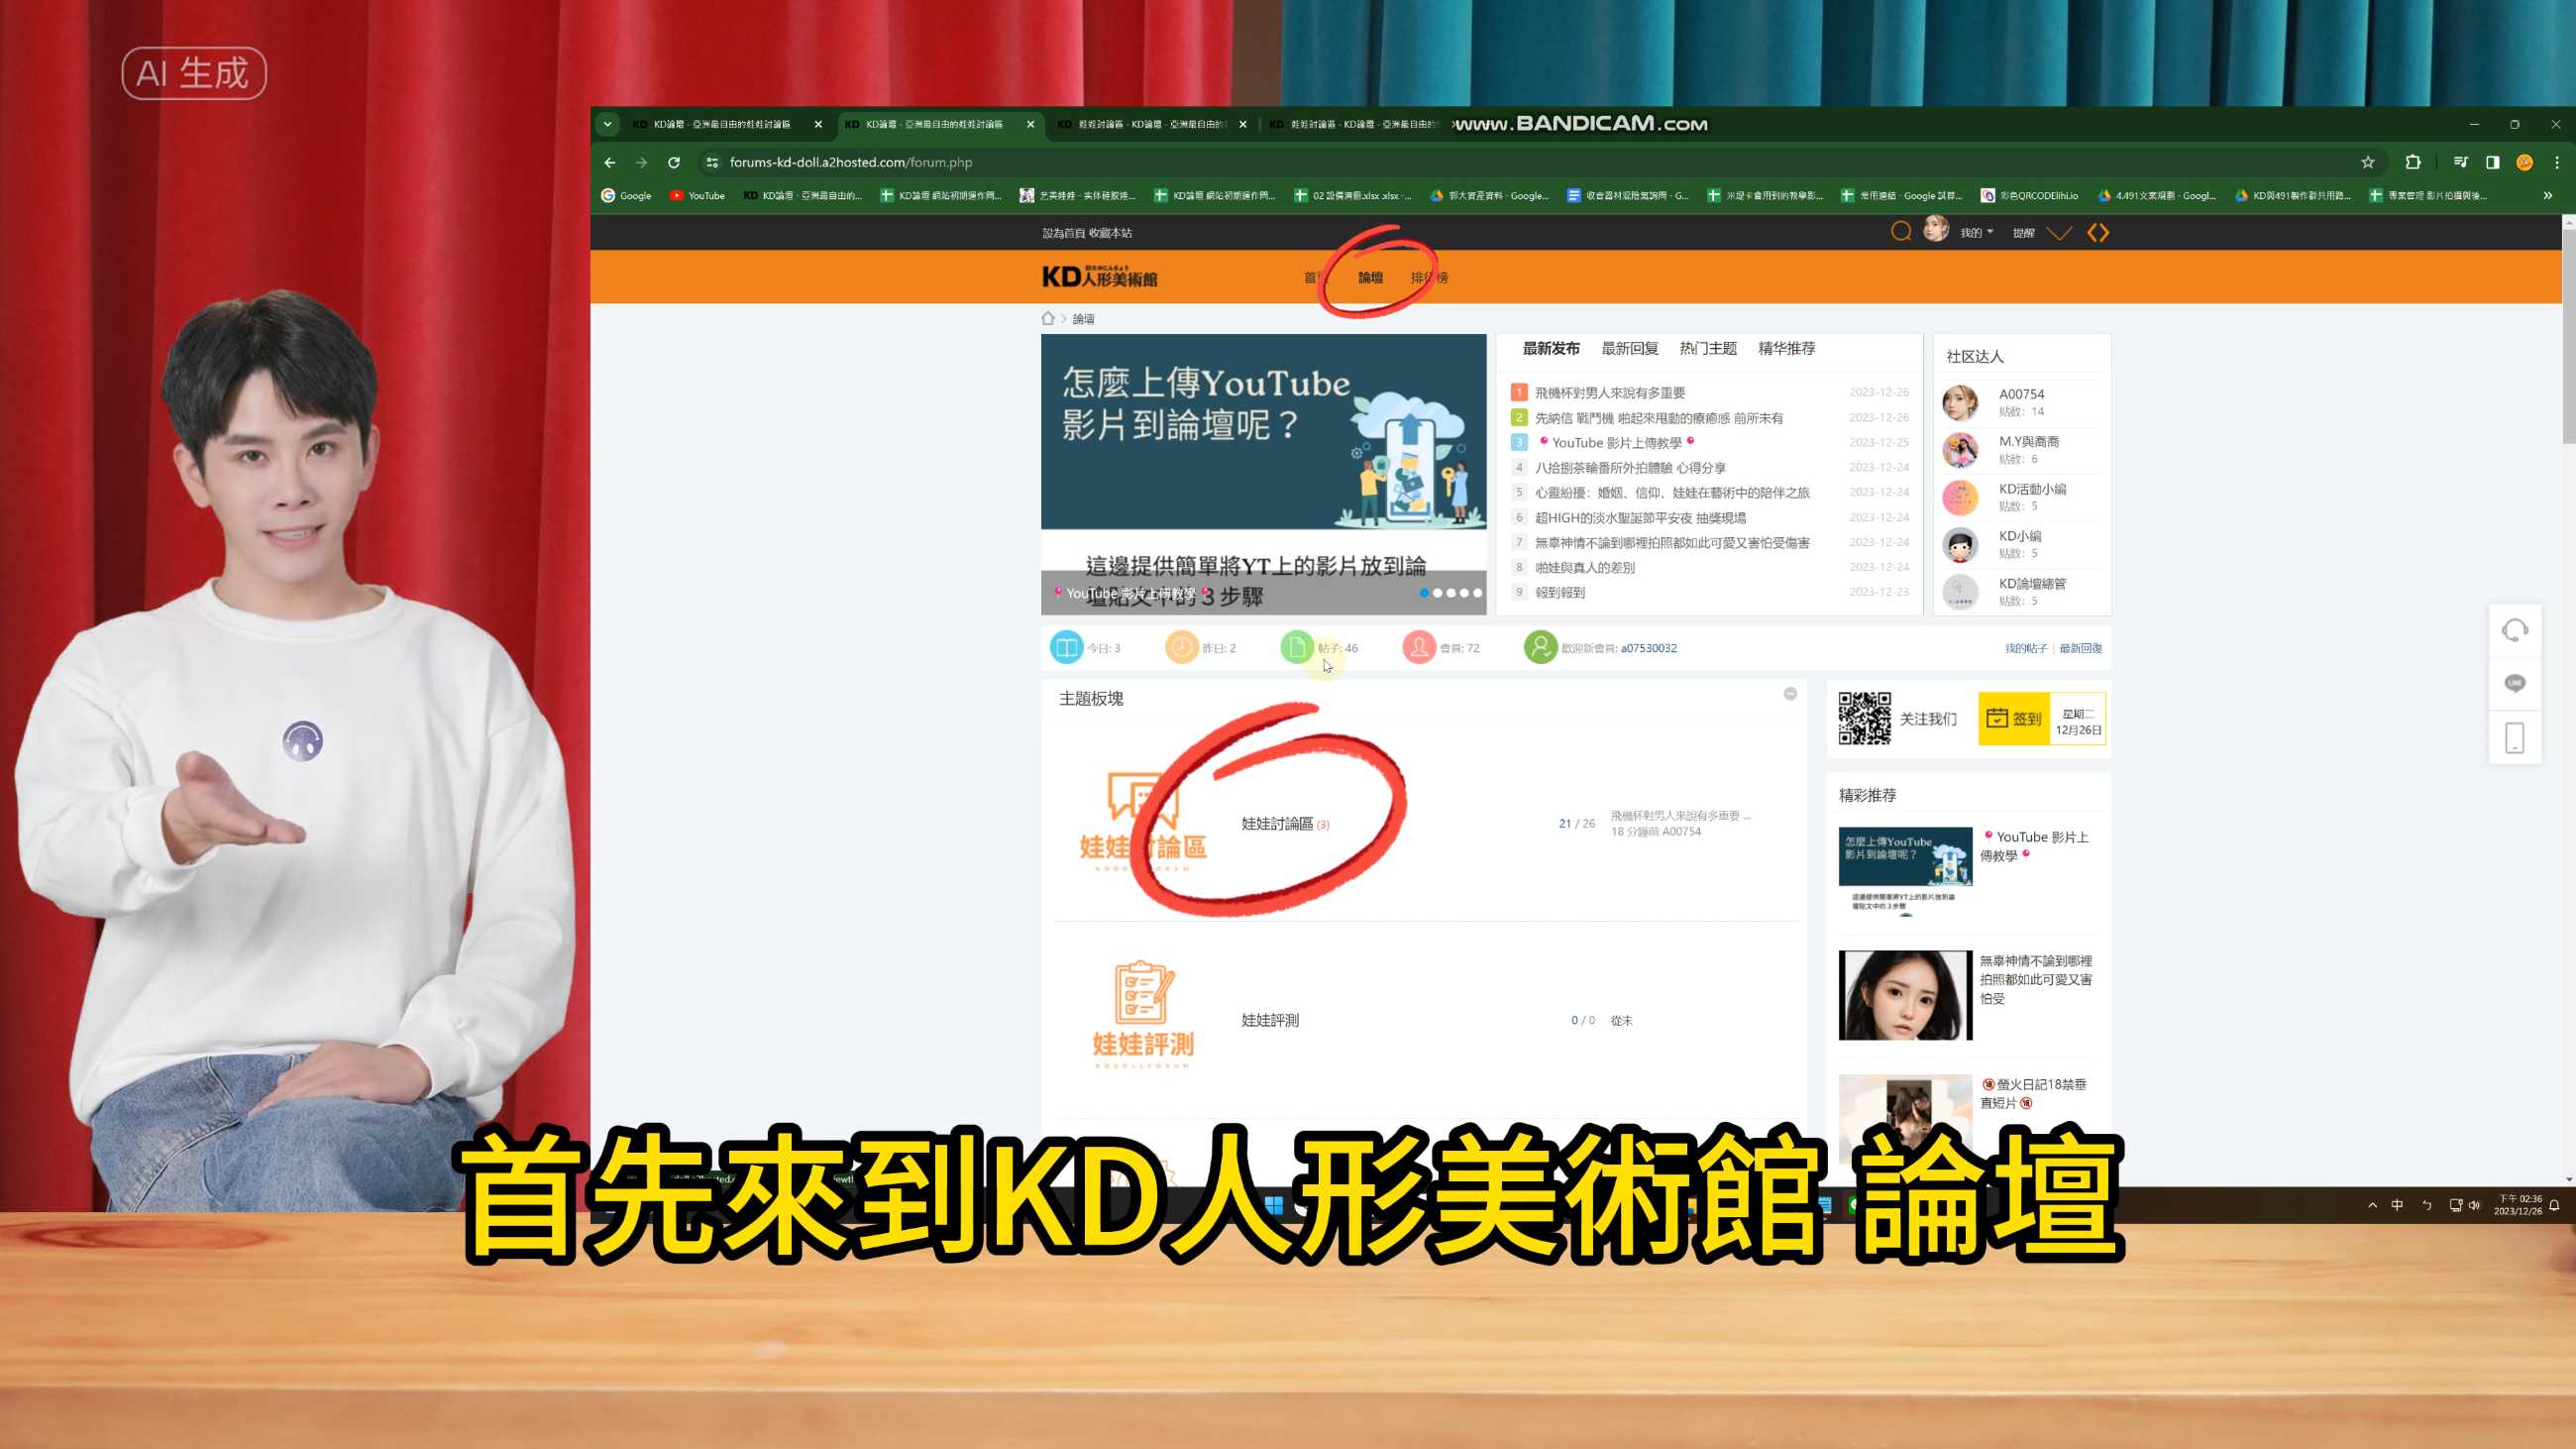The image size is (2576, 1449).
Task: Open post 飛機杯對男人來說有多重要
Action: pyautogui.click(x=1610, y=393)
